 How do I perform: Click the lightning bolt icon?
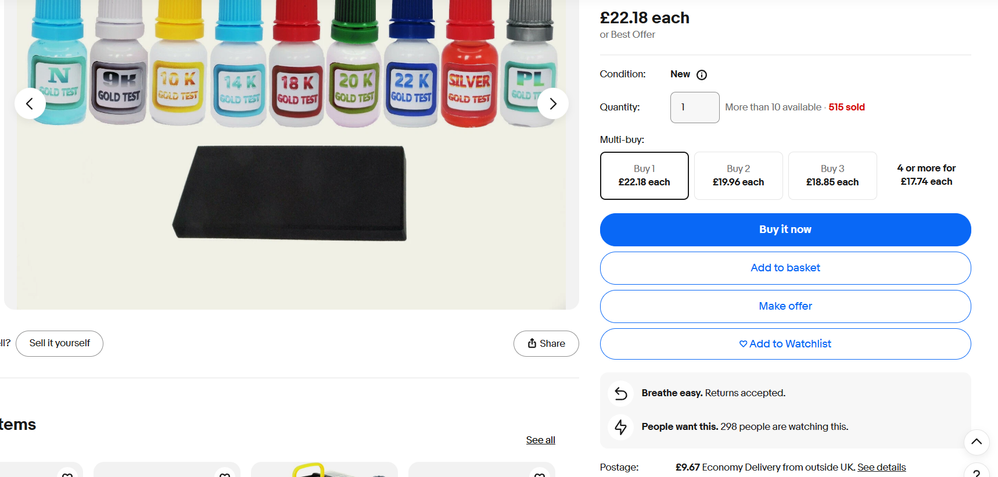[x=621, y=427]
